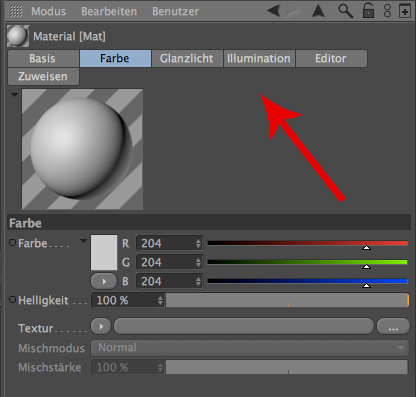Switch to the Basis tab
The width and height of the screenshot is (416, 397).
[43, 59]
